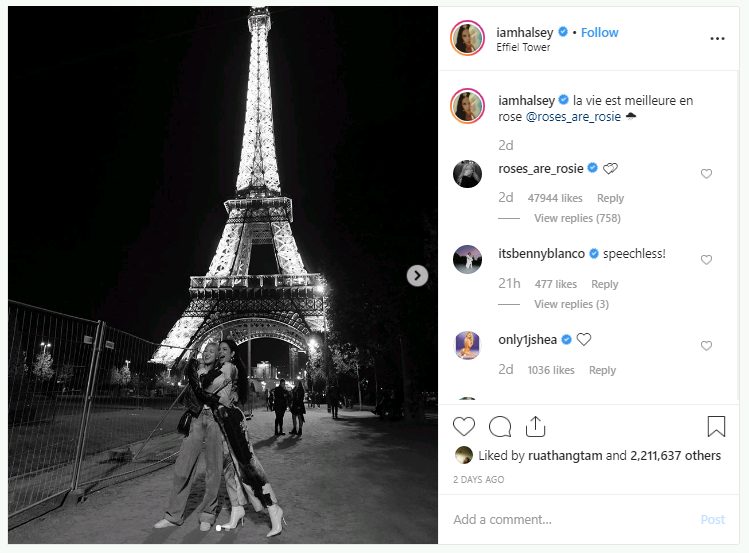This screenshot has height=553, width=749.
Task: Open the three-dot more options menu
Action: point(717,38)
